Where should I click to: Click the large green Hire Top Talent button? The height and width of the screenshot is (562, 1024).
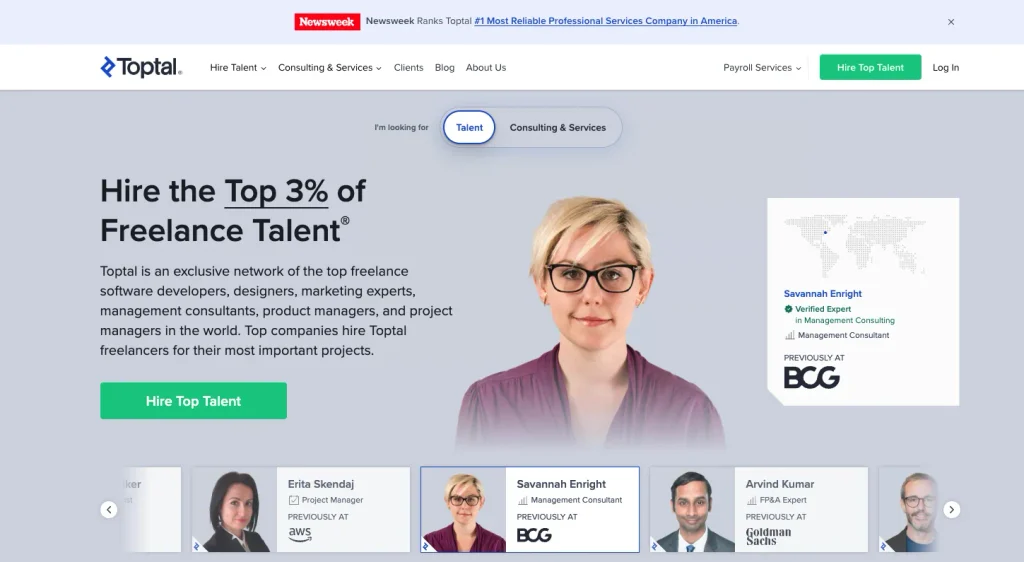[x=193, y=401]
